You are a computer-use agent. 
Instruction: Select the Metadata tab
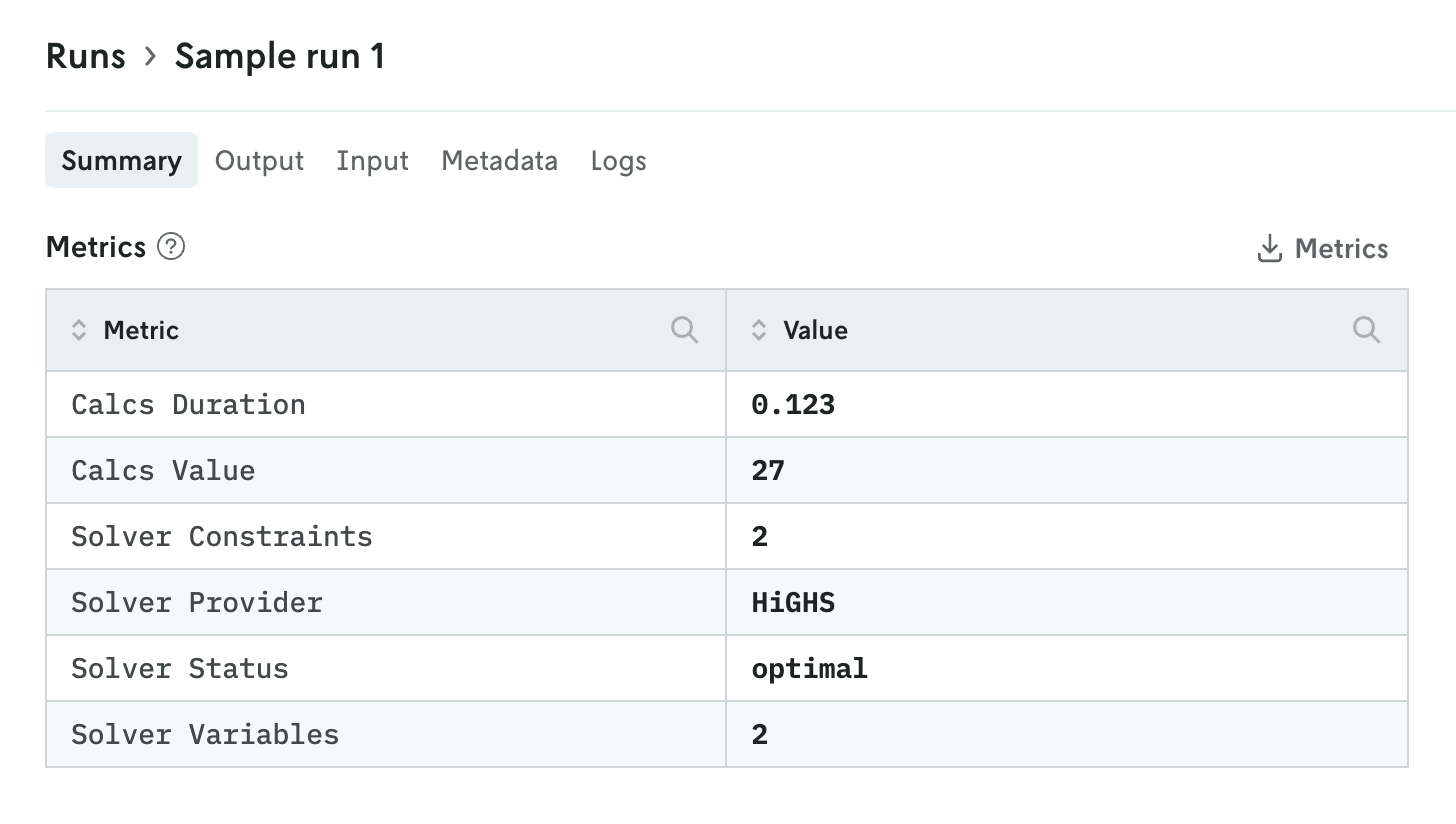tap(499, 160)
